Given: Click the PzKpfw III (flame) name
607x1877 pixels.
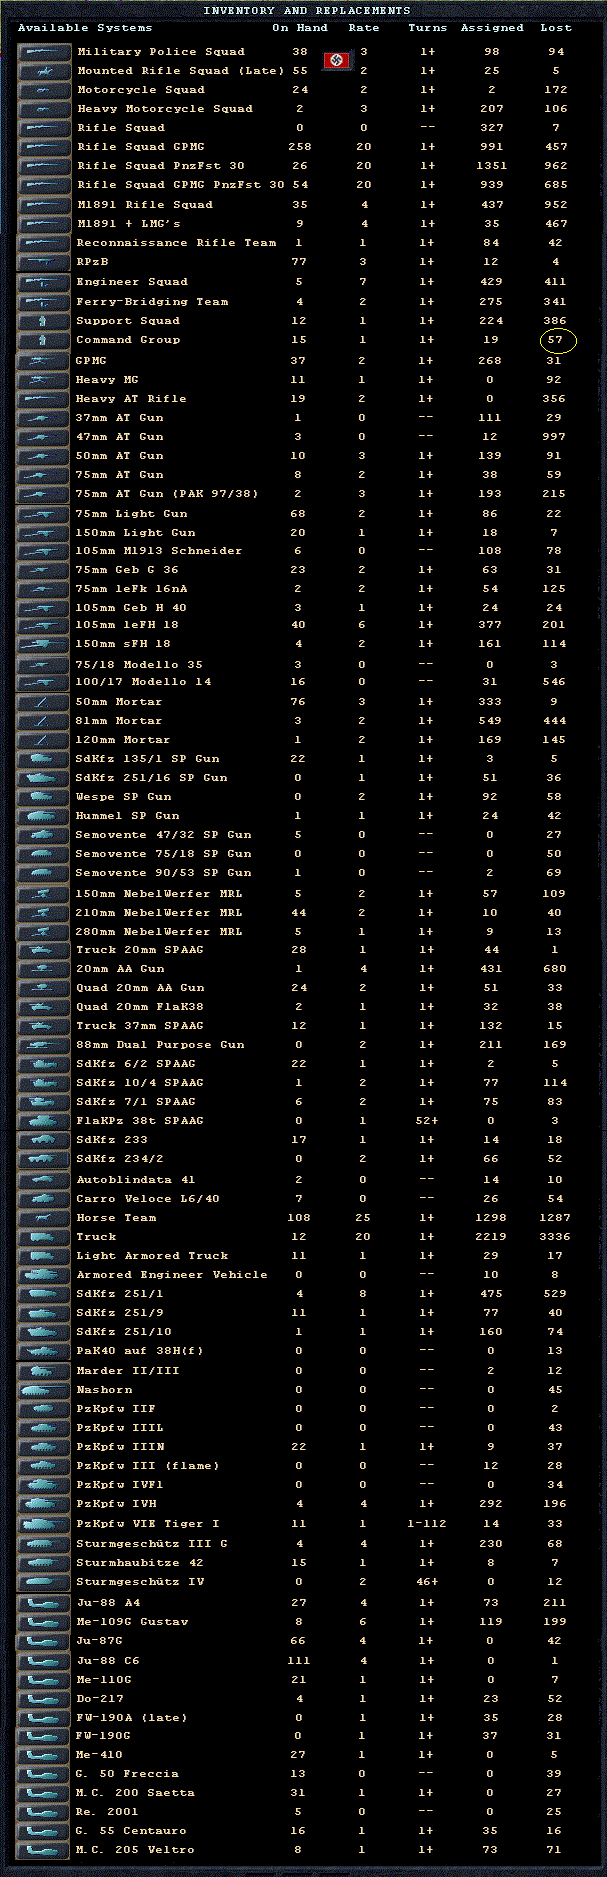Looking at the screenshot, I should (x=148, y=1465).
